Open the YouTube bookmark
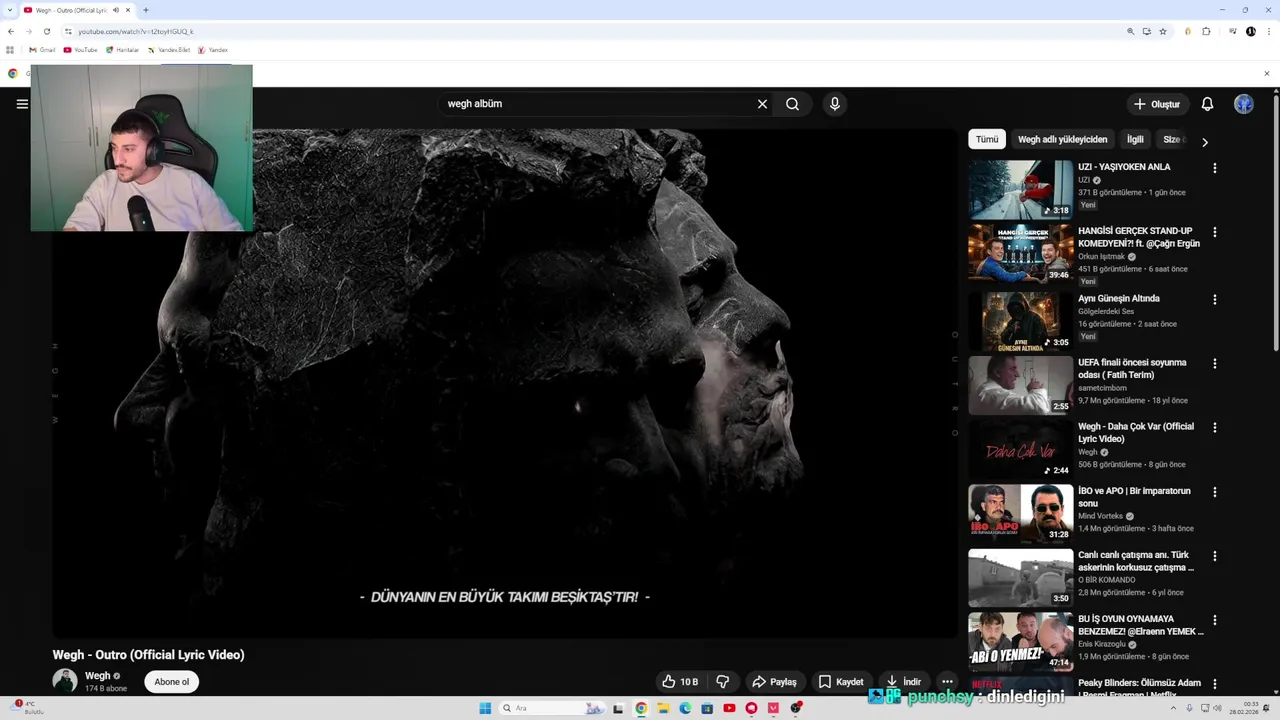Viewport: 1280px width, 720px height. point(80,50)
